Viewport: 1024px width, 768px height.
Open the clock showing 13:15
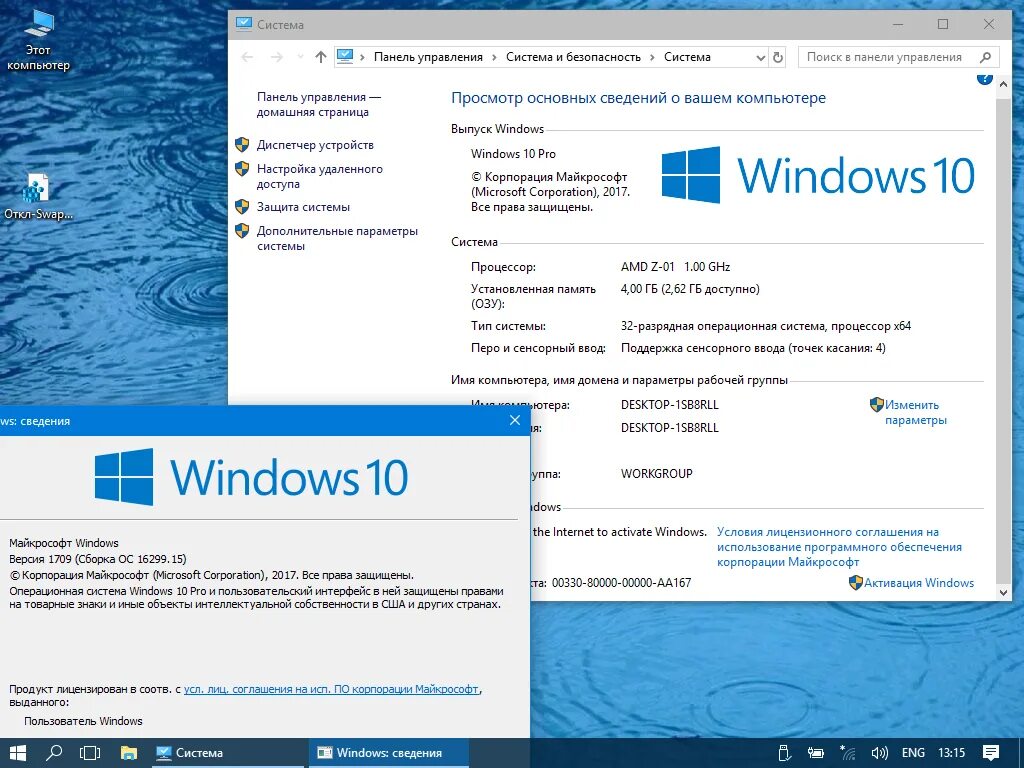click(952, 753)
